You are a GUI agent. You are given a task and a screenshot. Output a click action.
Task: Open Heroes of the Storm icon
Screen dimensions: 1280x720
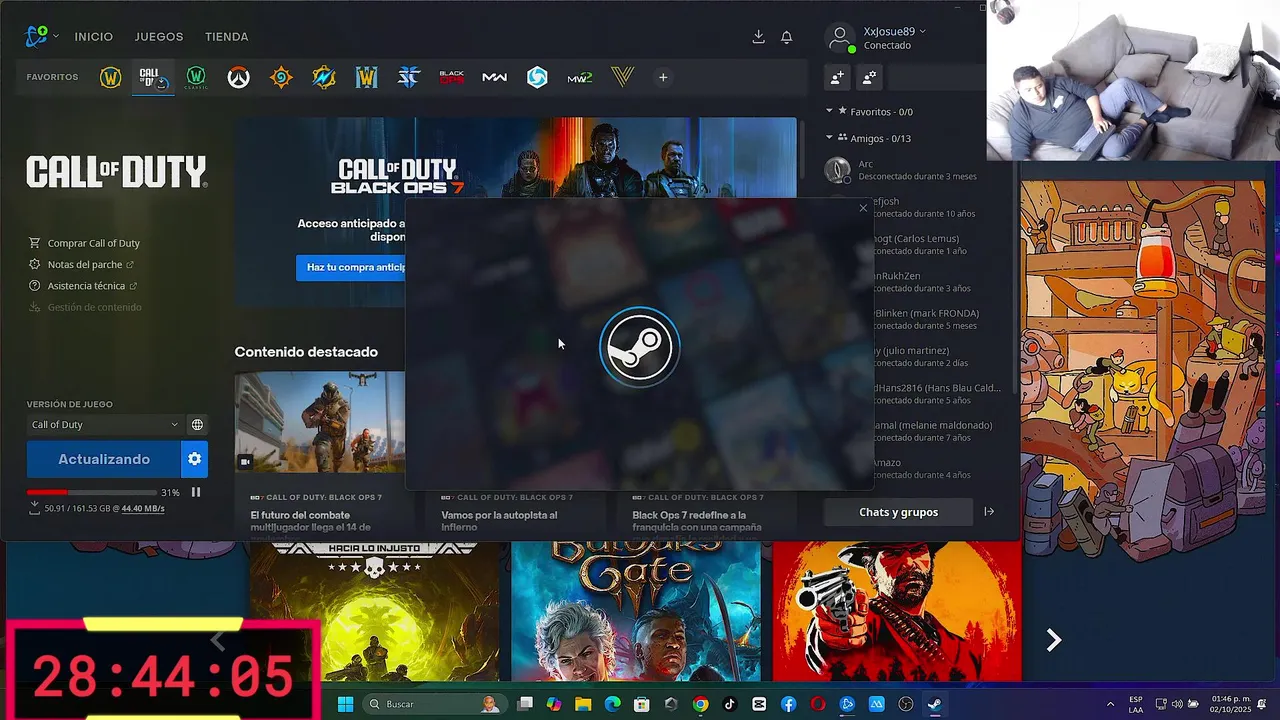(537, 77)
